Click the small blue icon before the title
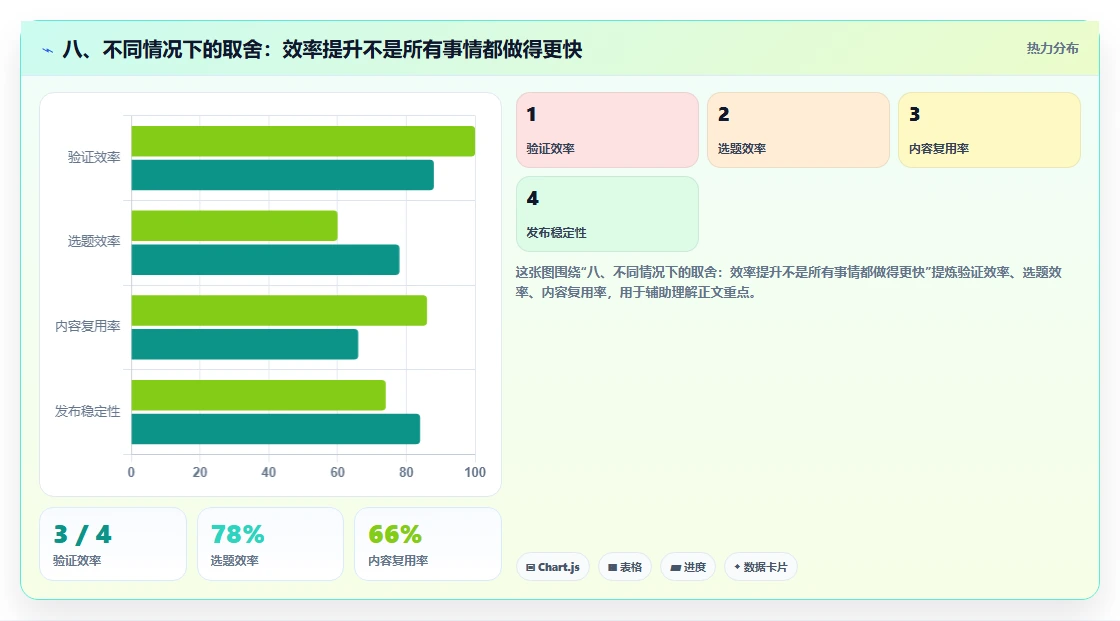Screen dimensions: 1120x621 pyautogui.click(x=47, y=50)
